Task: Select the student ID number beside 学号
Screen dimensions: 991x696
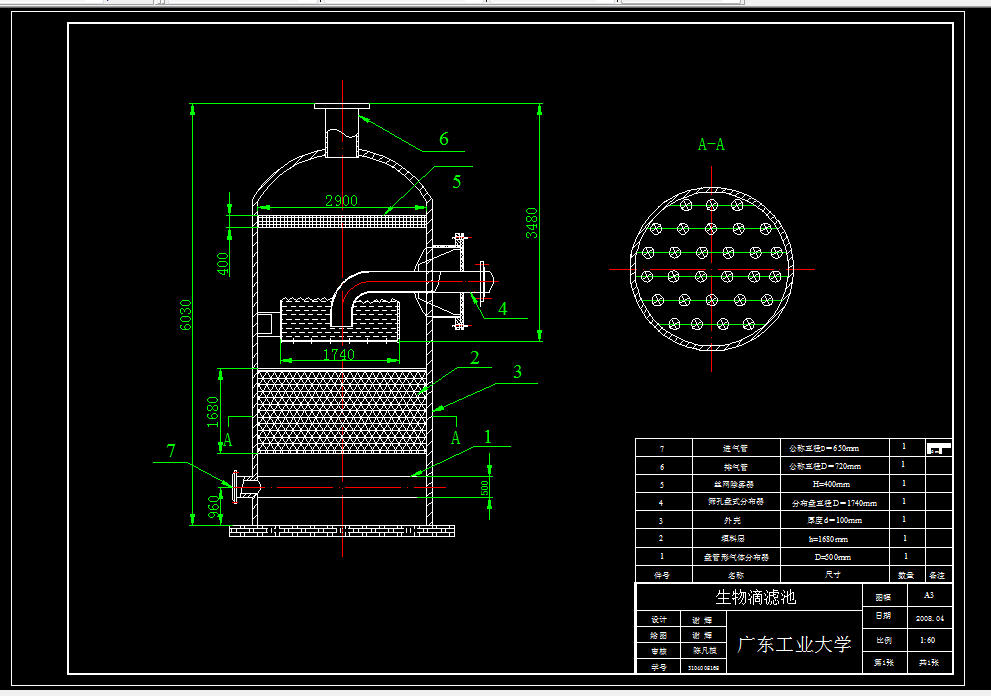Action: pos(703,668)
